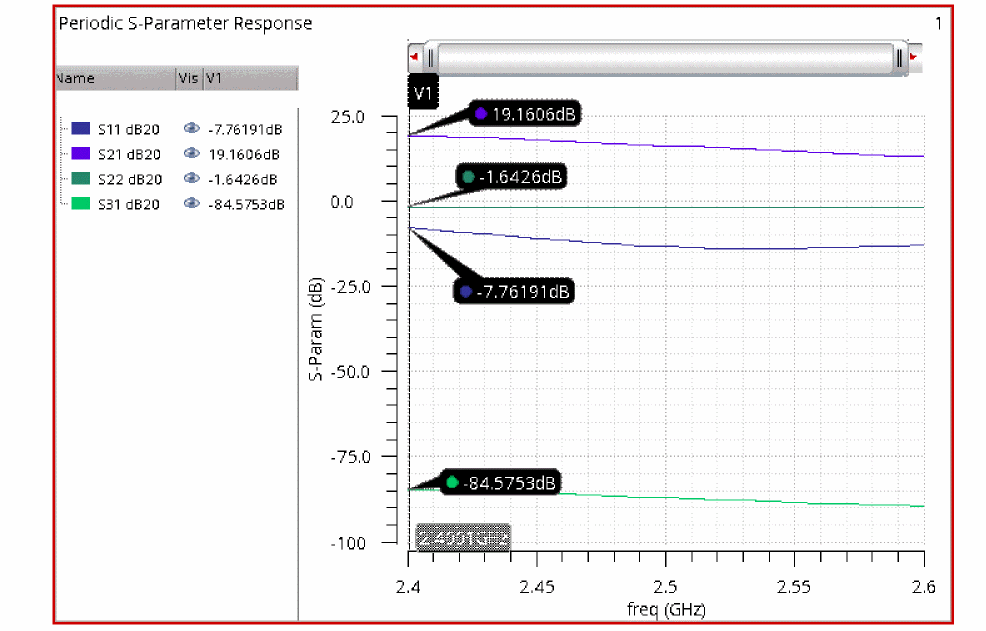986x631 pixels.
Task: Click the -84.5753dB marker bubble on graph
Action: pyautogui.click(x=500, y=483)
